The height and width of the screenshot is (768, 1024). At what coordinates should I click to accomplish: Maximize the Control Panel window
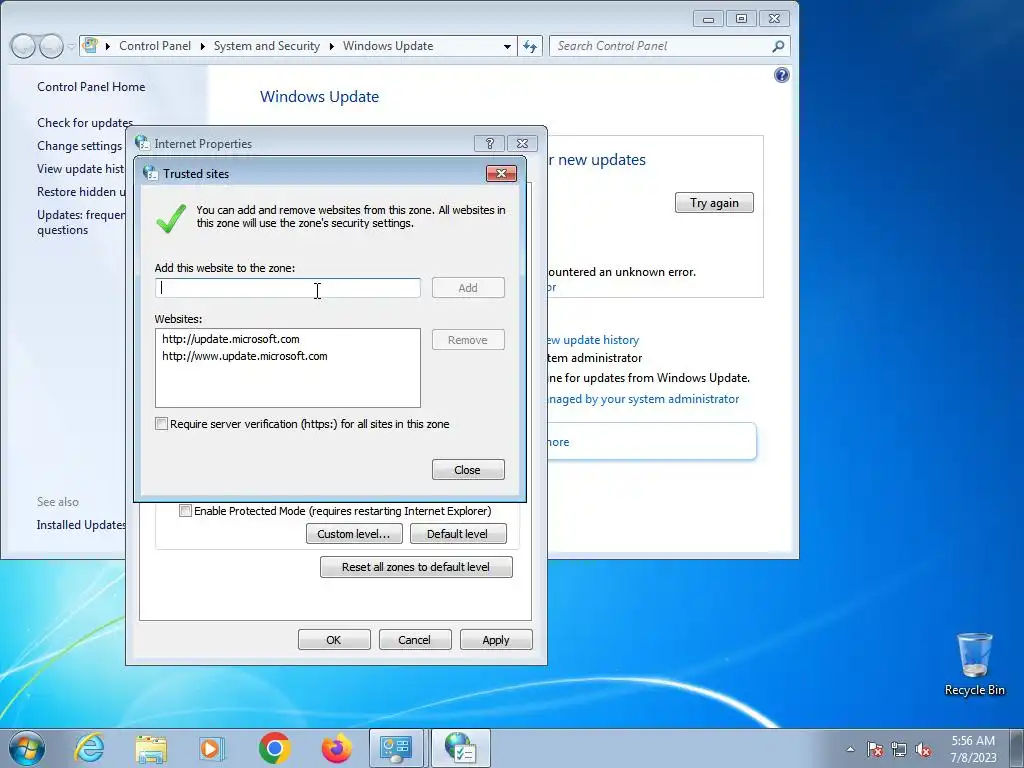coord(741,19)
